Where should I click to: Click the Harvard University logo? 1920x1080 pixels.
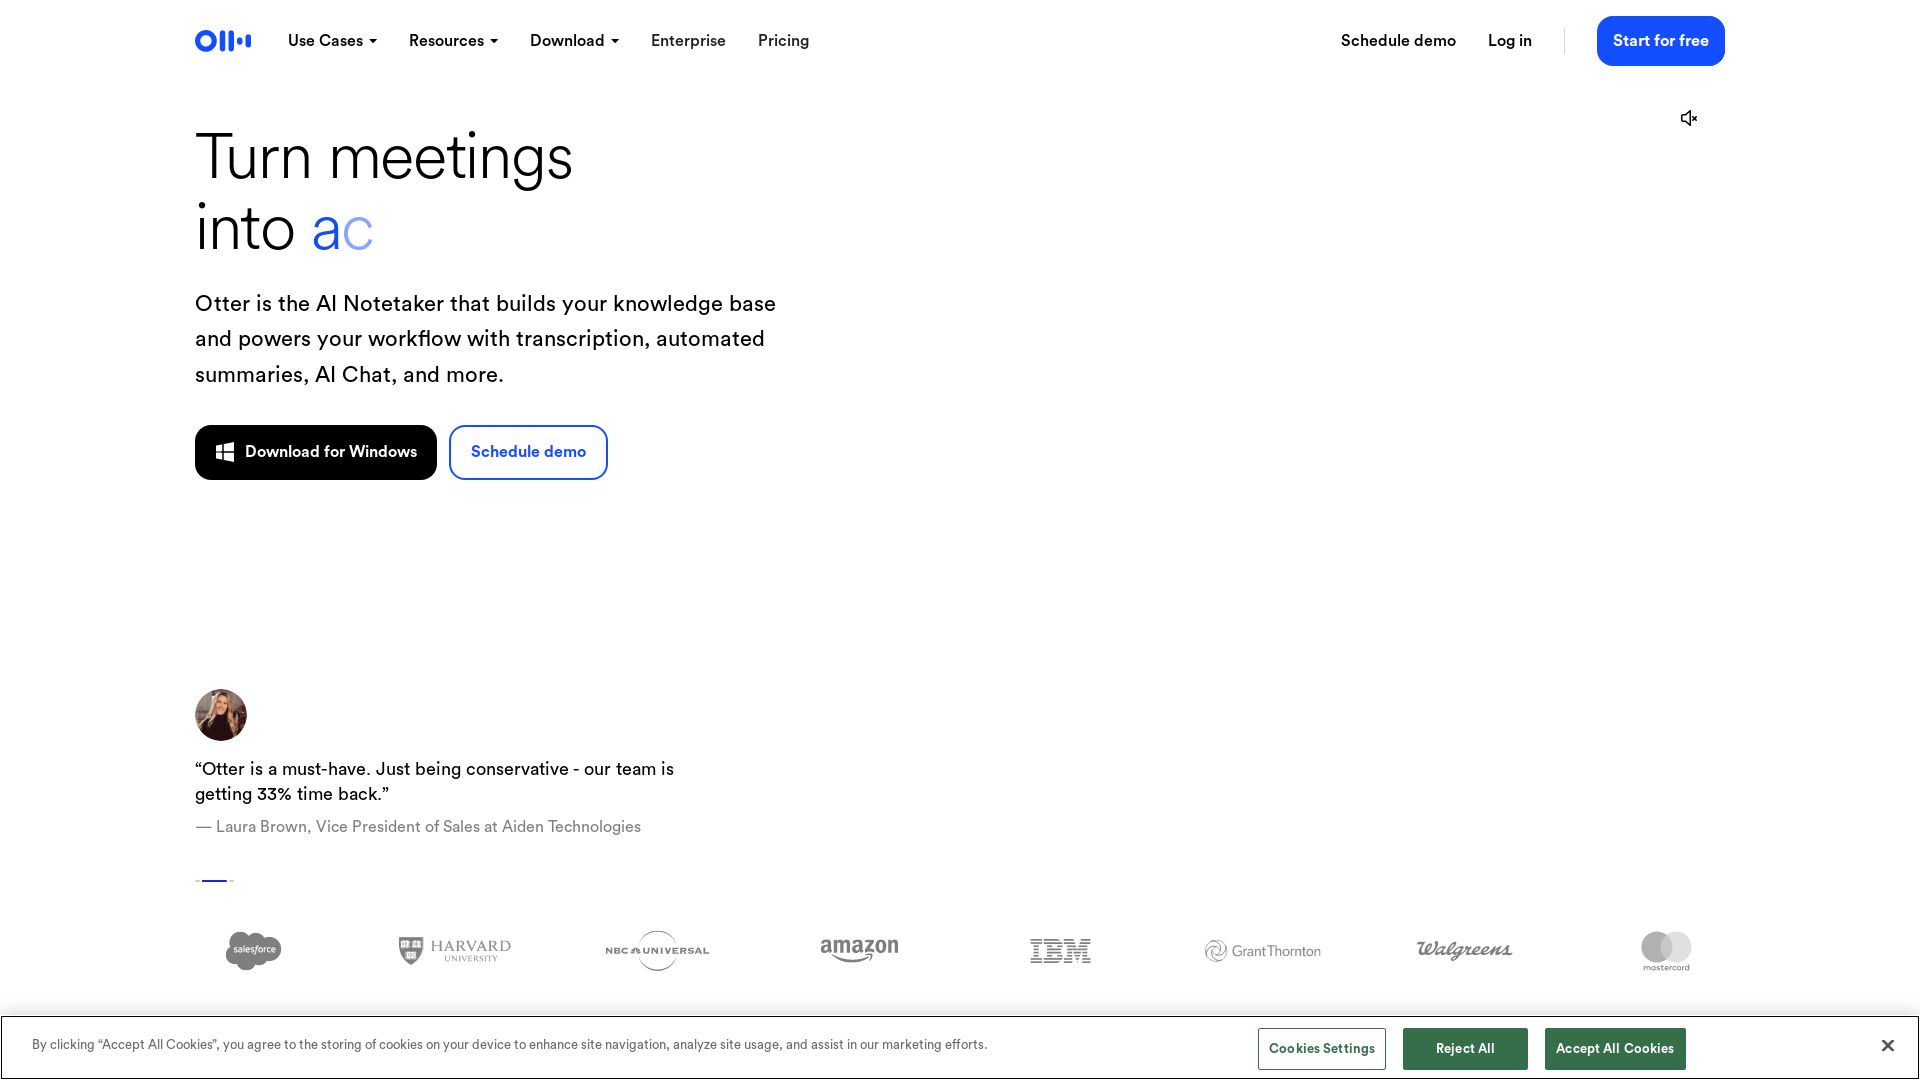click(455, 950)
